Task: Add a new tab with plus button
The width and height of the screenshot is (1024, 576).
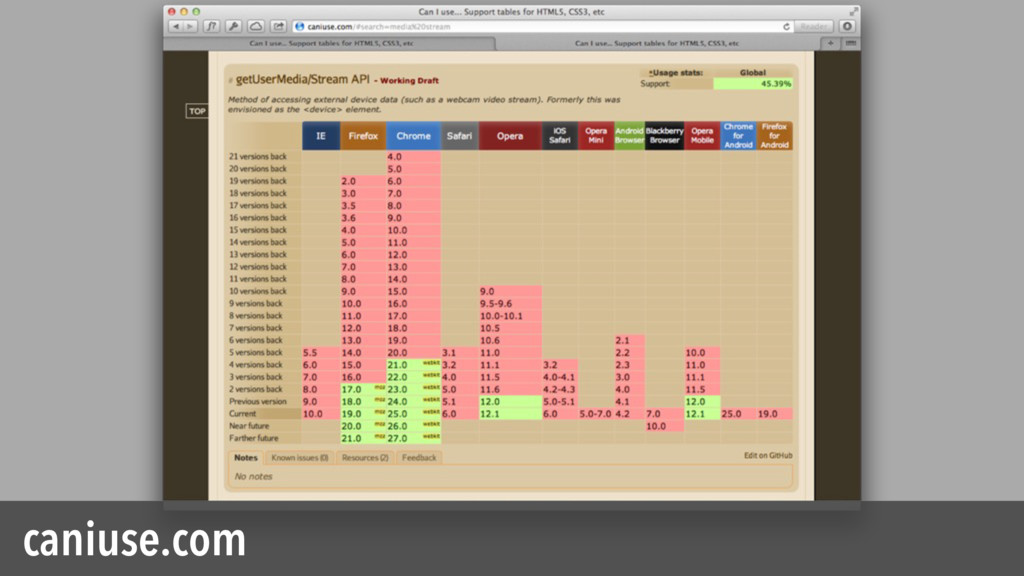Action: (x=831, y=43)
